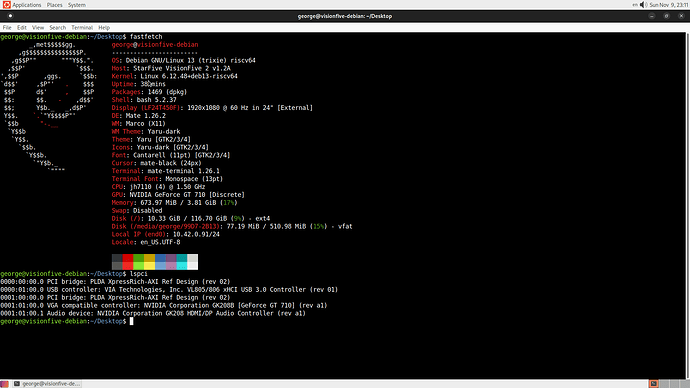
Task: Open the terminal File menu
Action: coord(7,27)
